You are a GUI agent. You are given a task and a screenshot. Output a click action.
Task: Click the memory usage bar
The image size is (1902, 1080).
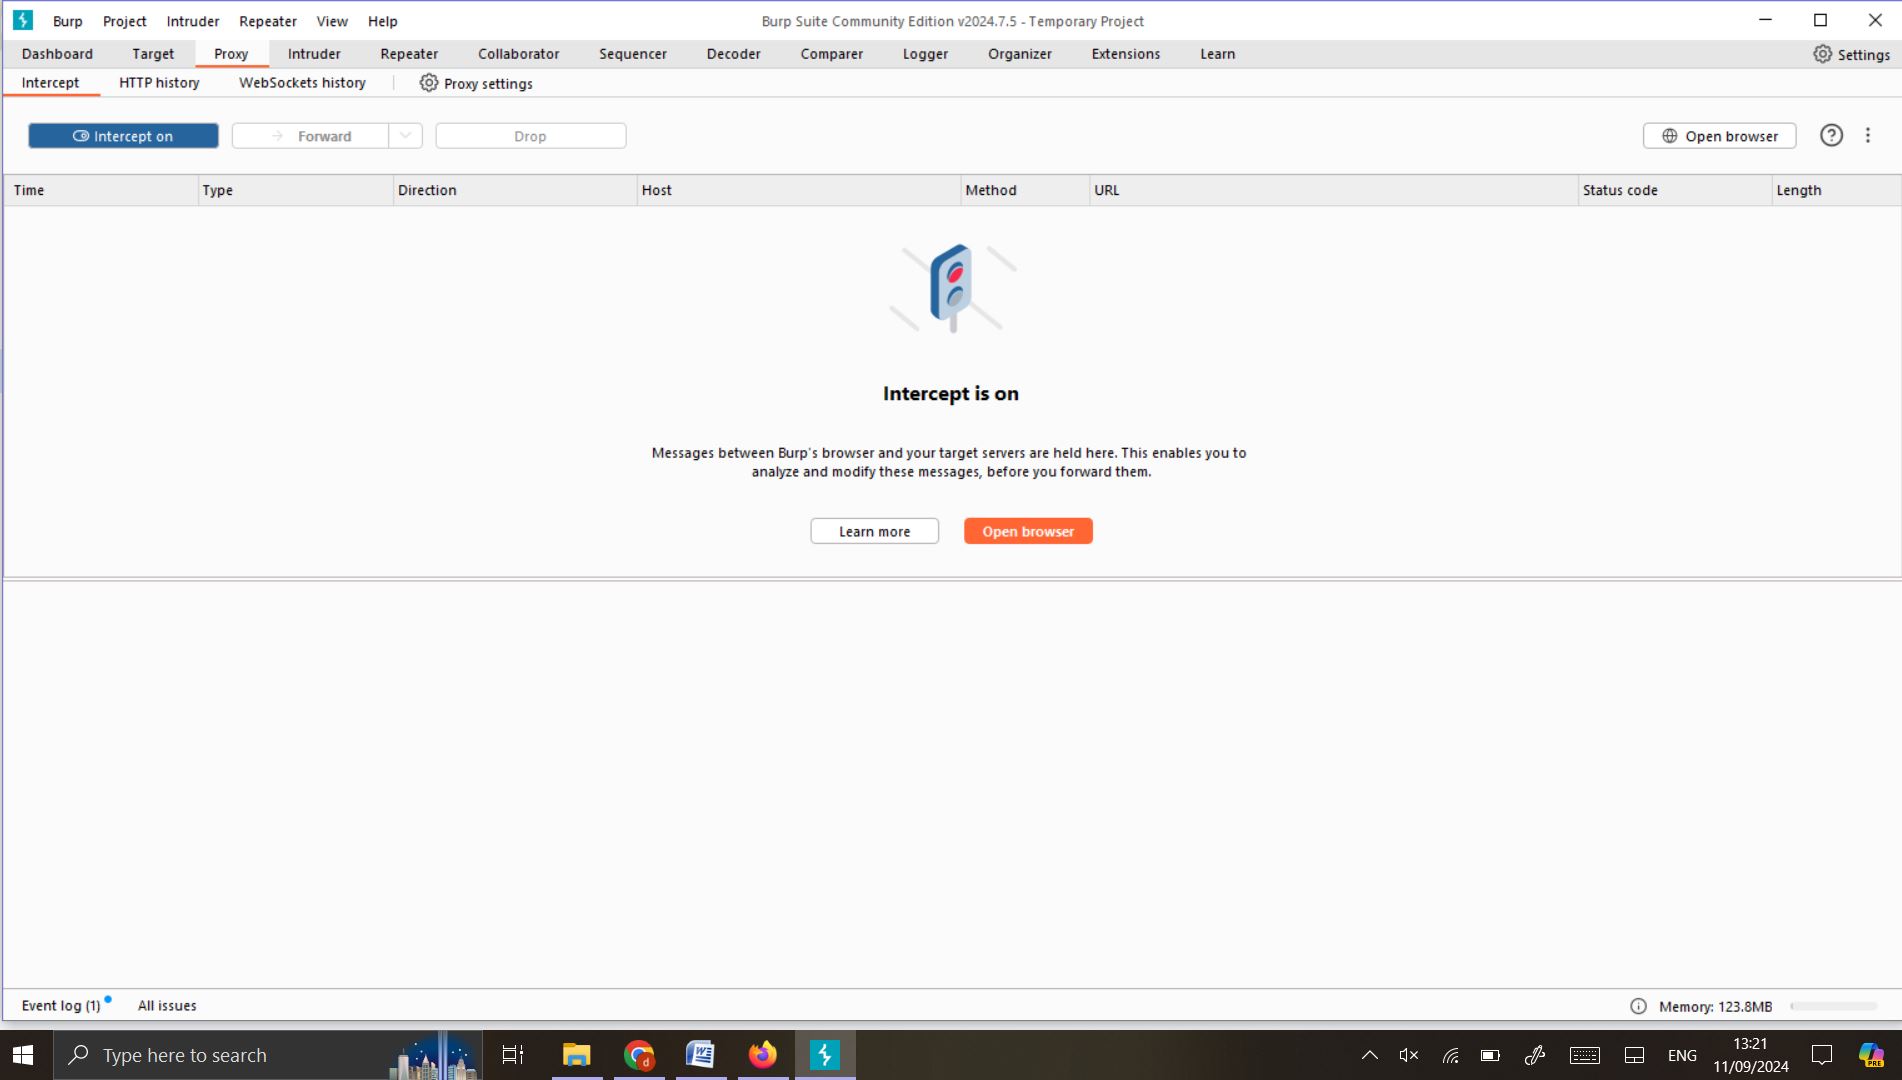[1832, 1006]
